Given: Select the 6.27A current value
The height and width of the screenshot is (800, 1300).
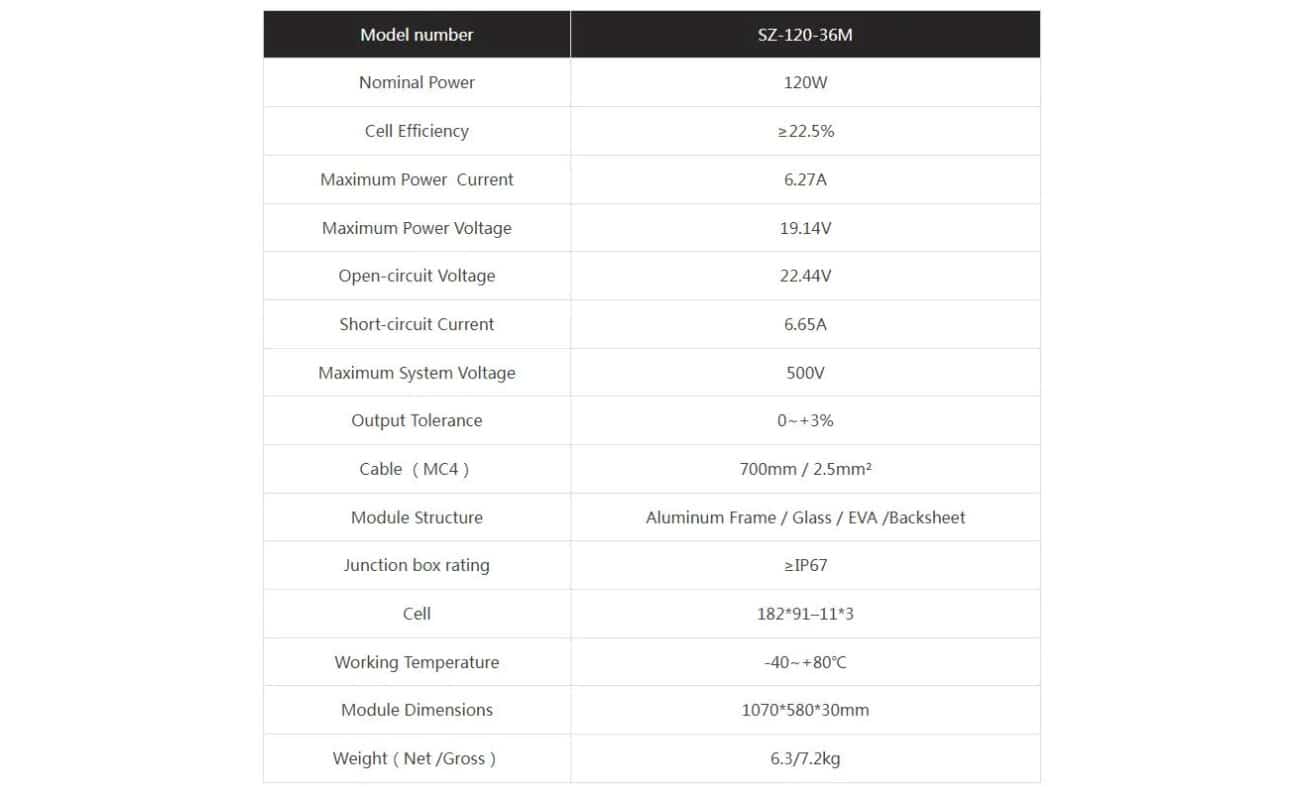Looking at the screenshot, I should [x=805, y=179].
